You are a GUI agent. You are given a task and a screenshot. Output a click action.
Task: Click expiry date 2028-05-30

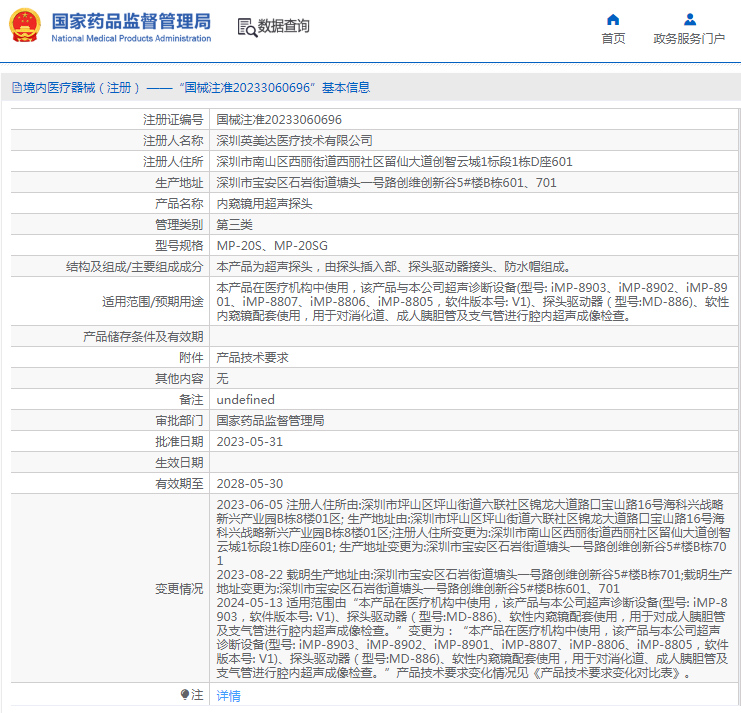click(x=250, y=484)
